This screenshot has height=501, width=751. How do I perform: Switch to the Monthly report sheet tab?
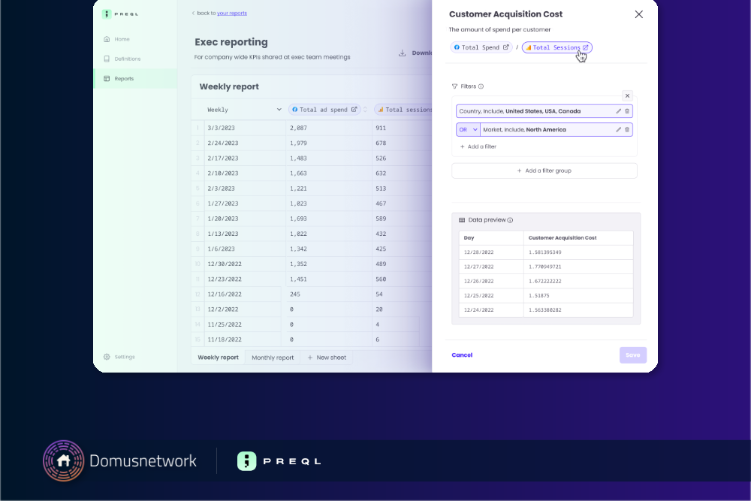click(273, 358)
